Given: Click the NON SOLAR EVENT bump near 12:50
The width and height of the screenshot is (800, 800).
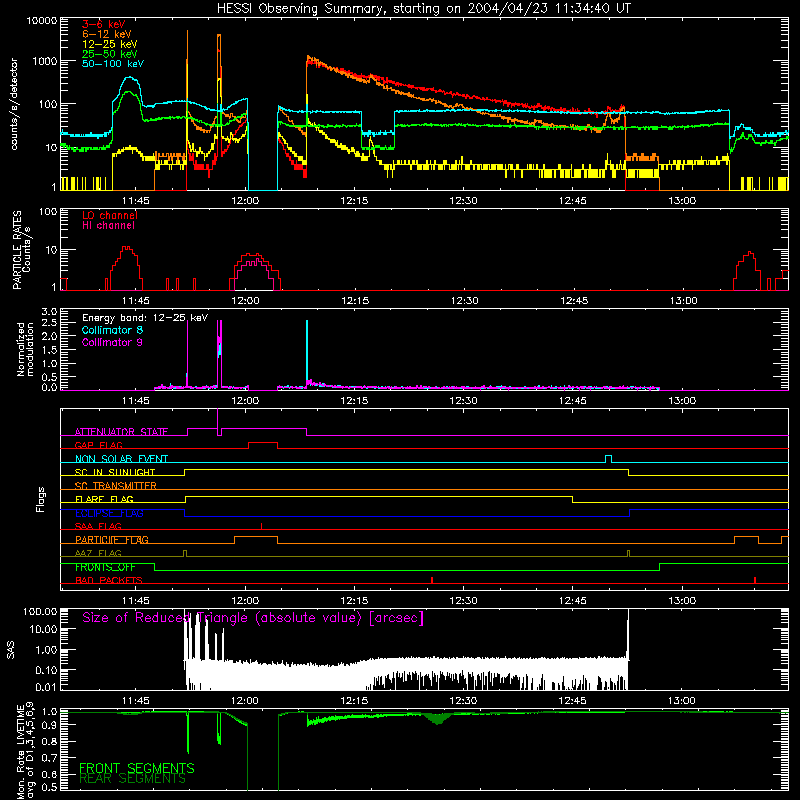Looking at the screenshot, I should click(608, 459).
